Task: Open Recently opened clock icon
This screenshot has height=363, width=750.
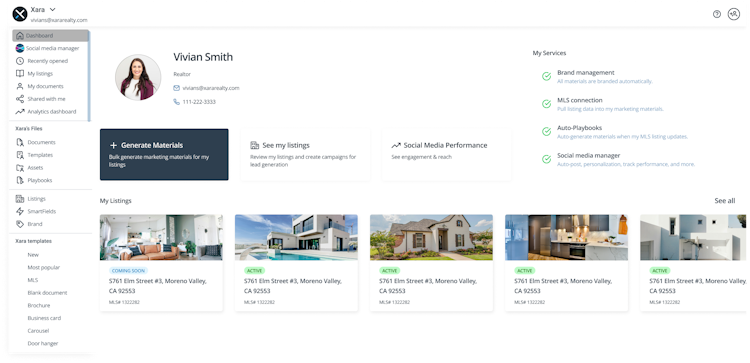Action: (20, 61)
